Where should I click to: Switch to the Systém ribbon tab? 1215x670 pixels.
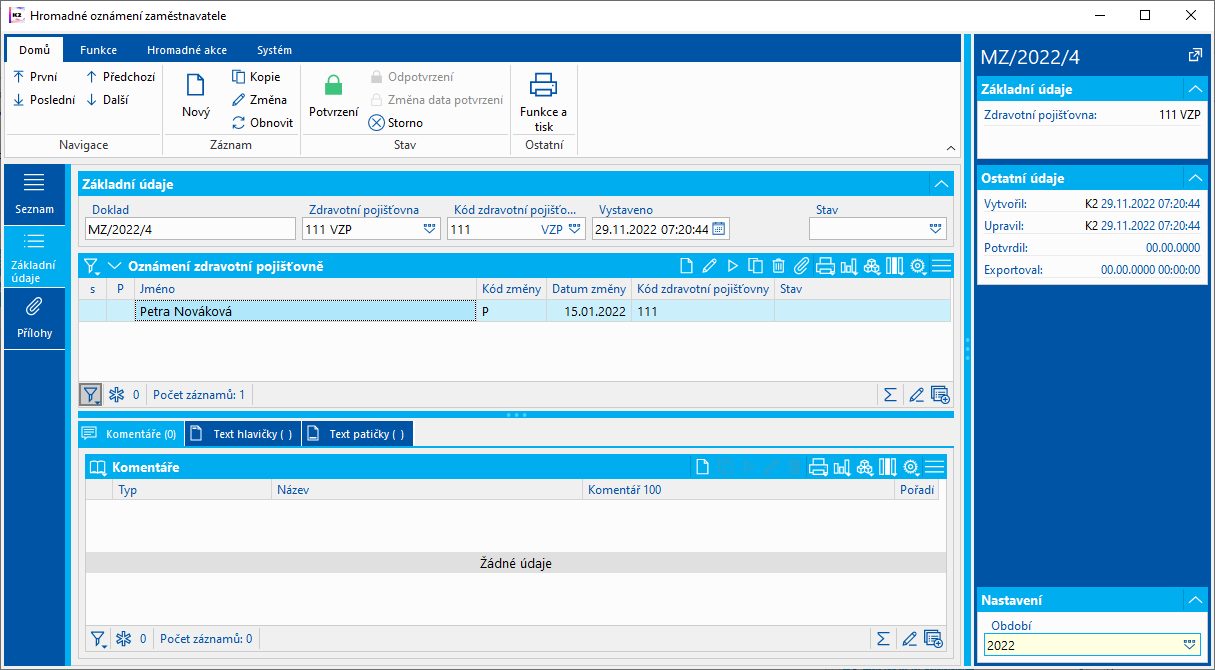[x=274, y=50]
